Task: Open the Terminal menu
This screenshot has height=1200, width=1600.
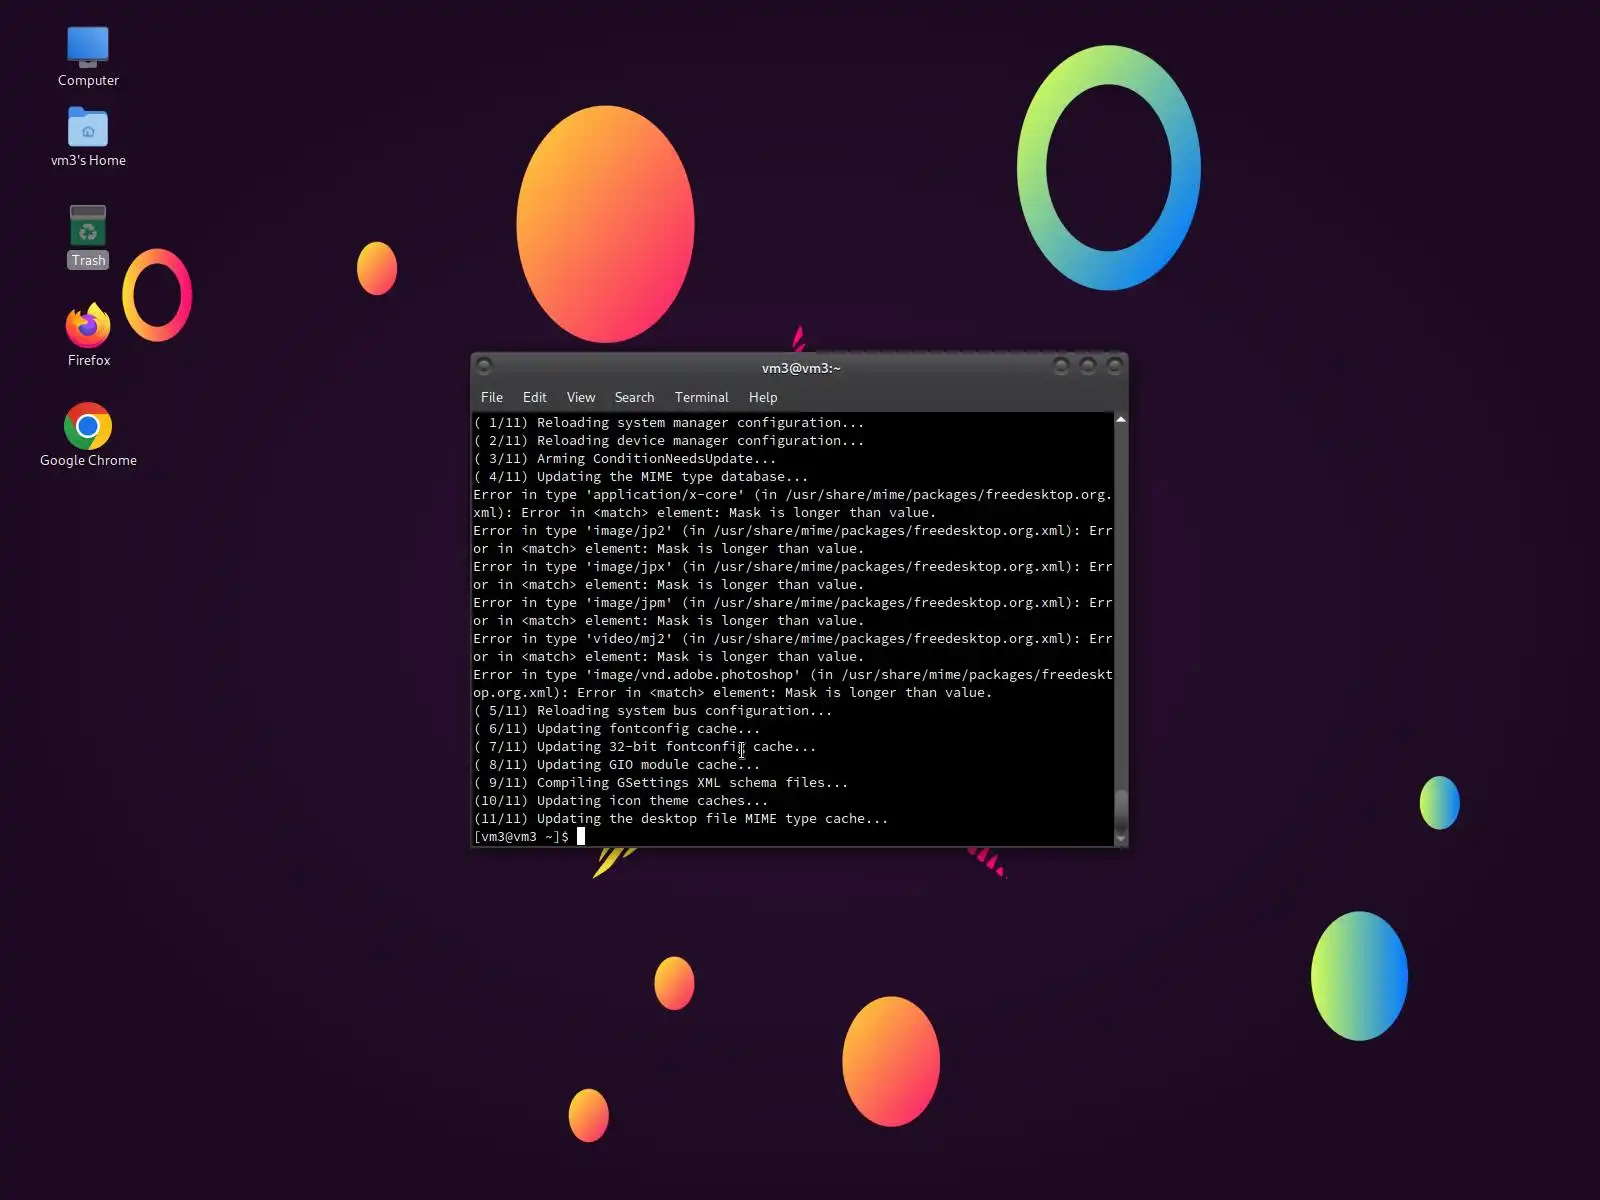Action: coord(702,397)
